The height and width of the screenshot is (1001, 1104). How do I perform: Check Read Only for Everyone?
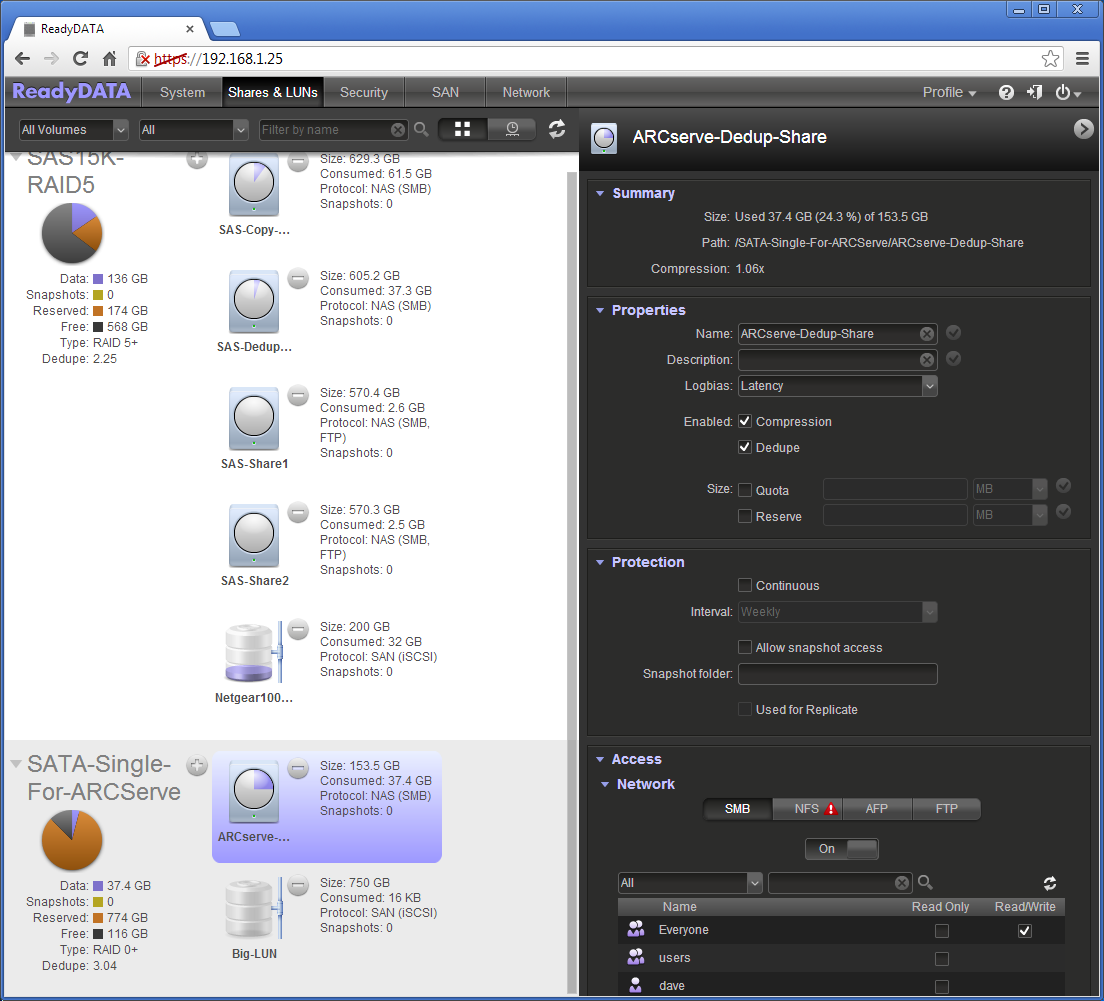(941, 931)
